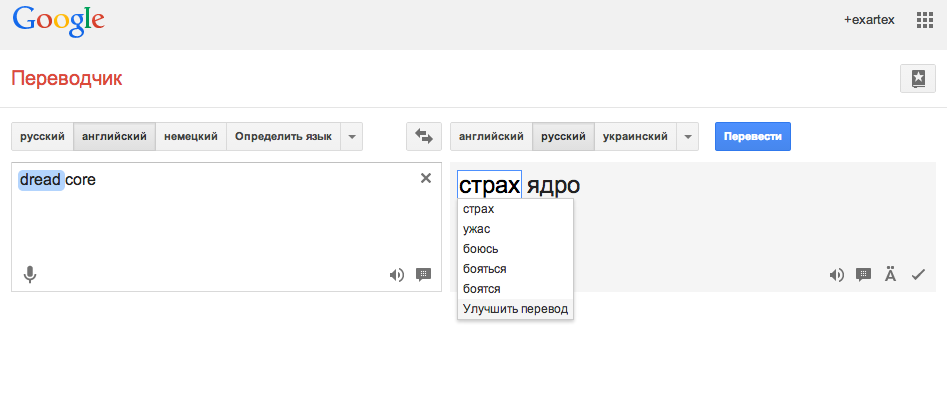Select Улучшить перевод option
This screenshot has width=947, height=394.
[x=515, y=309]
